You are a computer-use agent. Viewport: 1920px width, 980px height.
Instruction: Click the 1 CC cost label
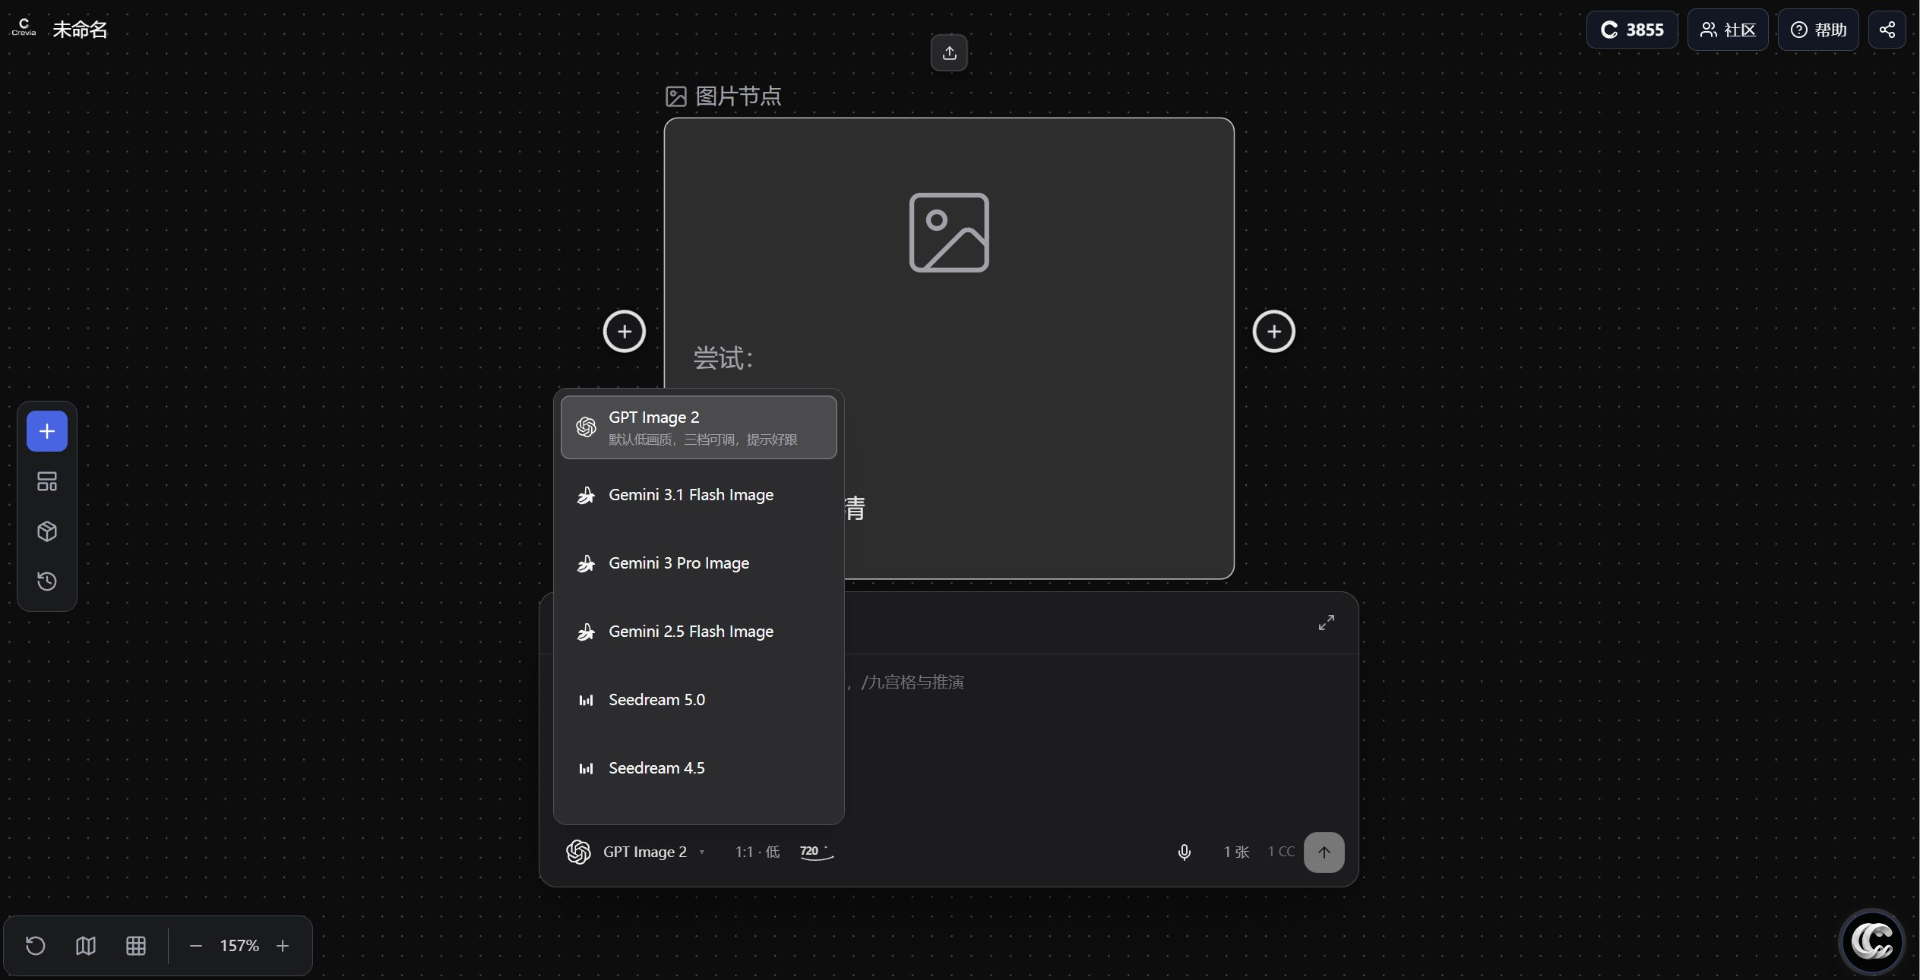pos(1281,852)
